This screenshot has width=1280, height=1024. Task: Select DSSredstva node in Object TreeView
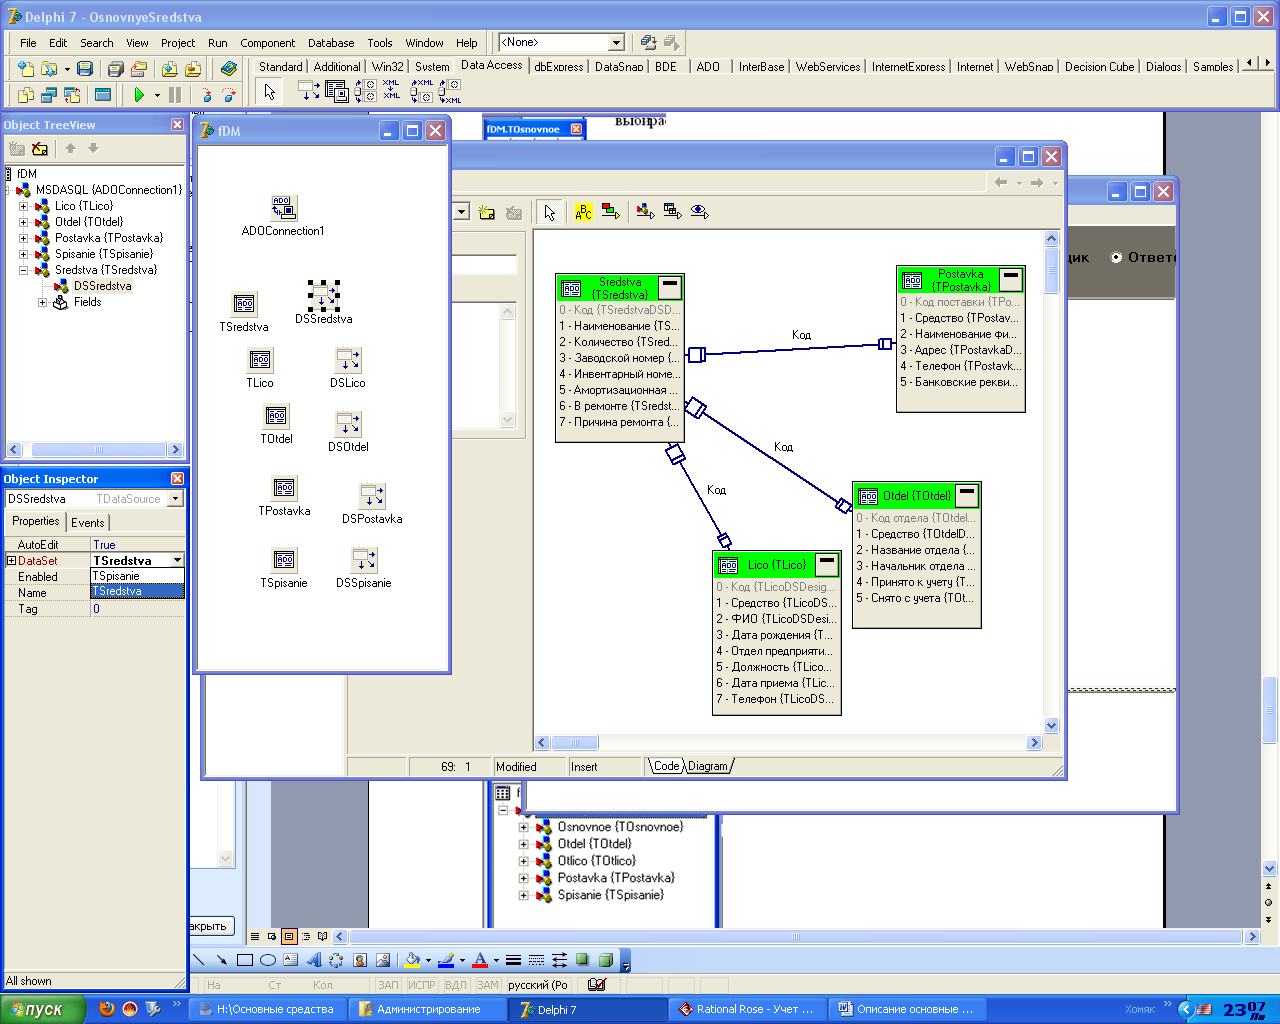point(102,286)
